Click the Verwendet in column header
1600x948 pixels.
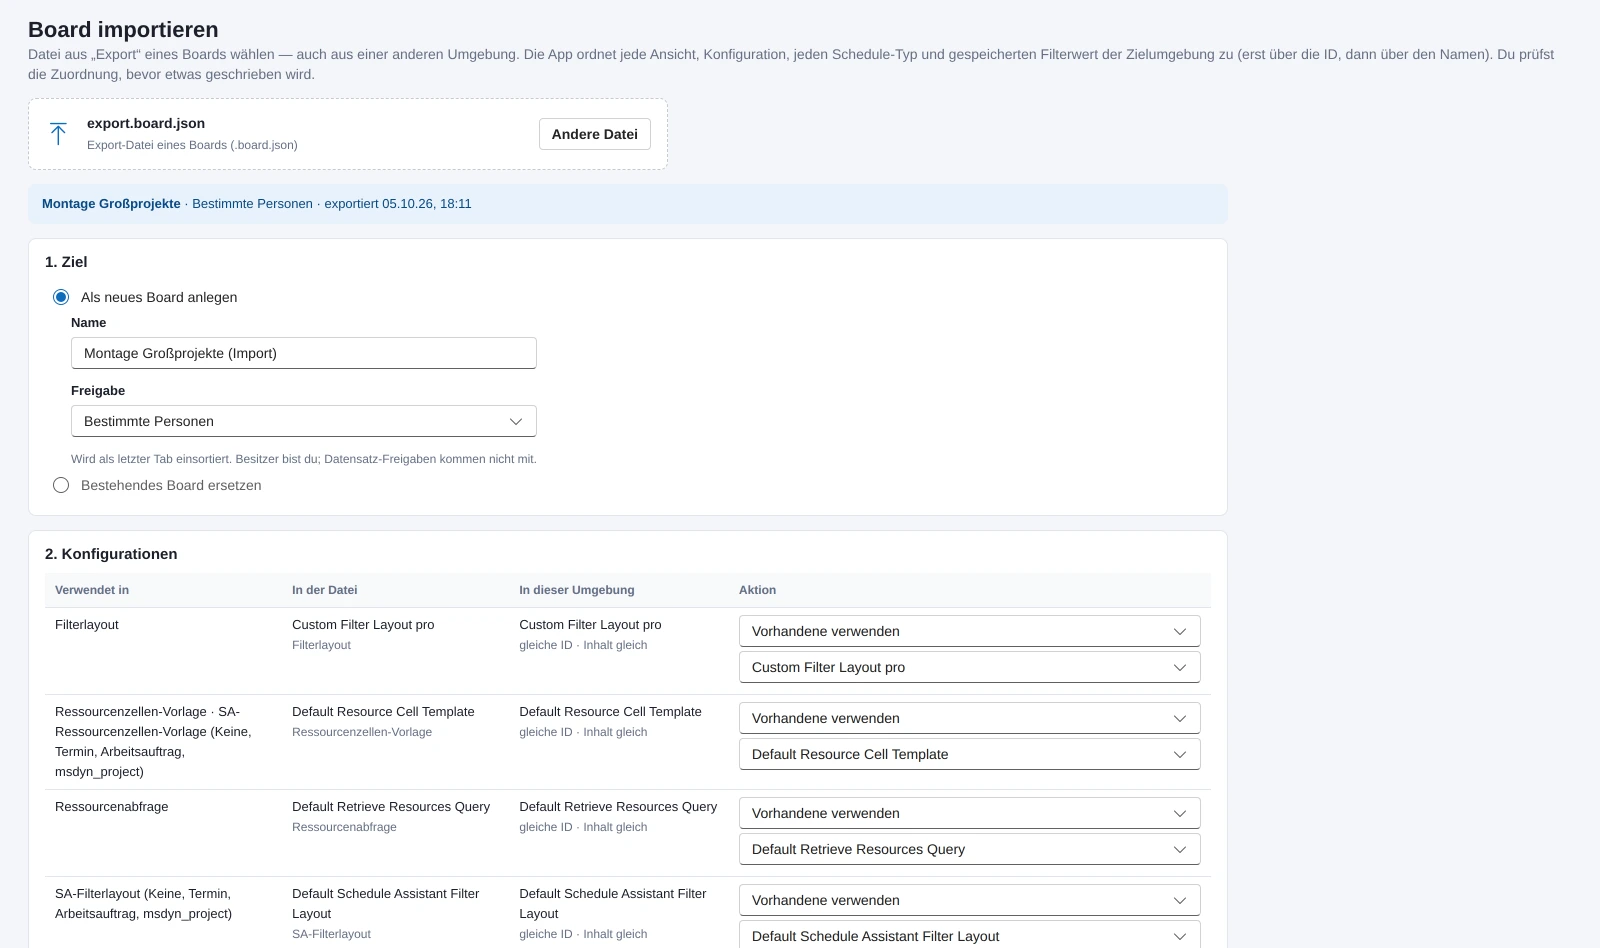pos(92,590)
